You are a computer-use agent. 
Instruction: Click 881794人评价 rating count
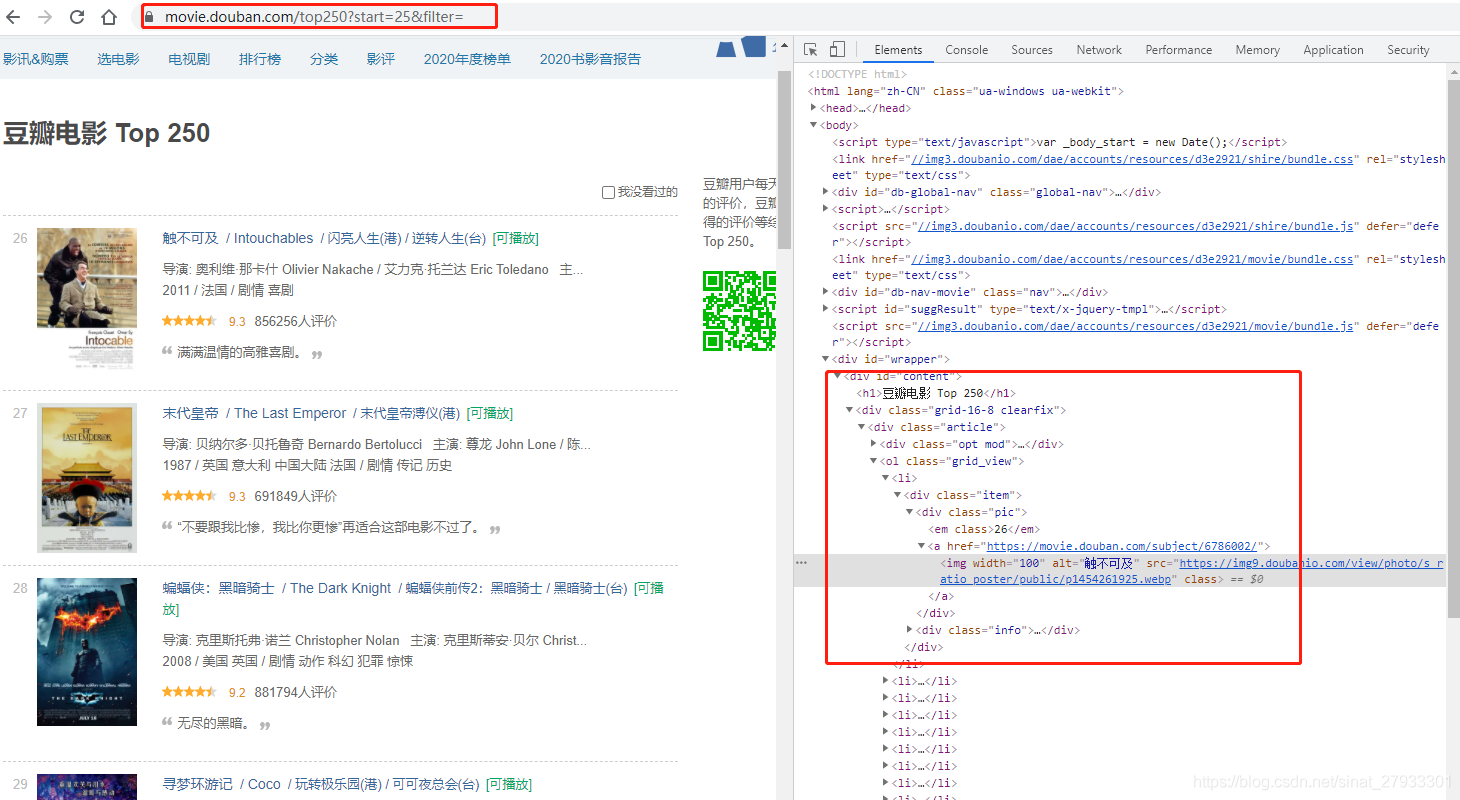point(296,692)
